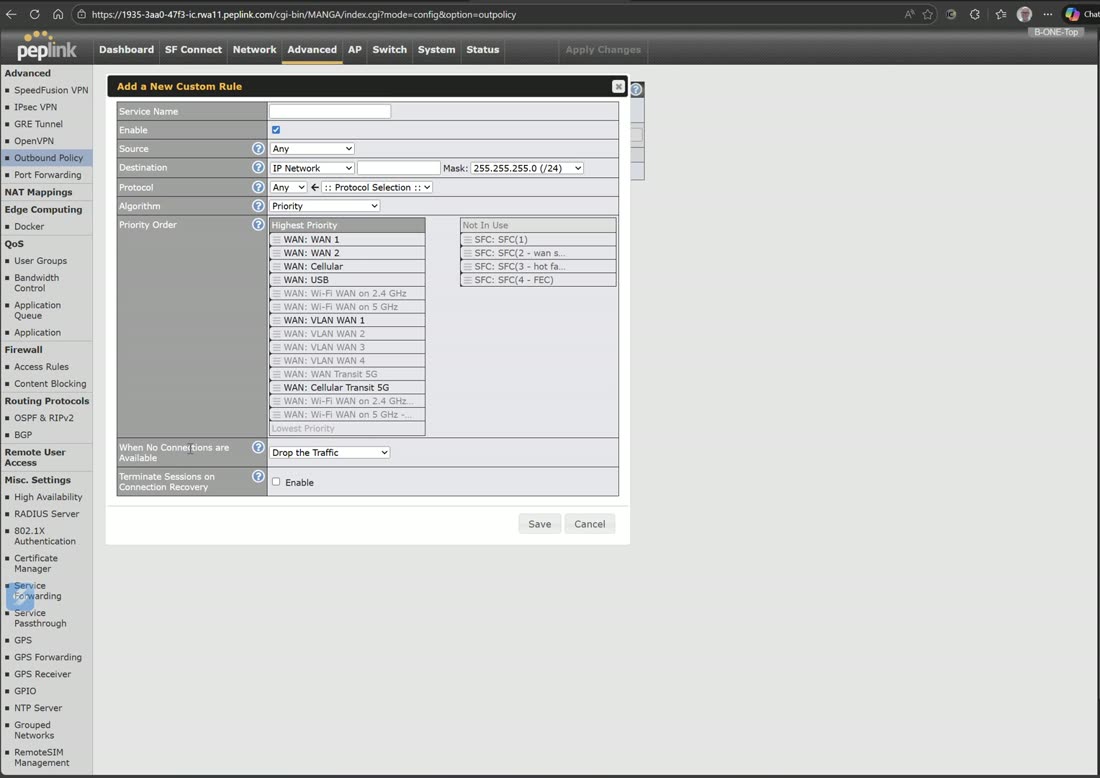Open the Drop the Traffic dropdown

click(330, 452)
